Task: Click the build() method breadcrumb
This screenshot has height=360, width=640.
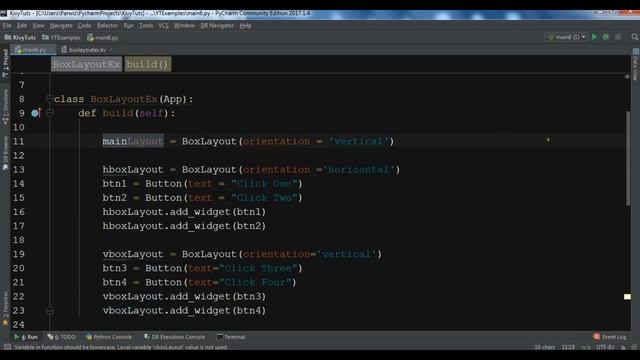Action: tap(147, 64)
